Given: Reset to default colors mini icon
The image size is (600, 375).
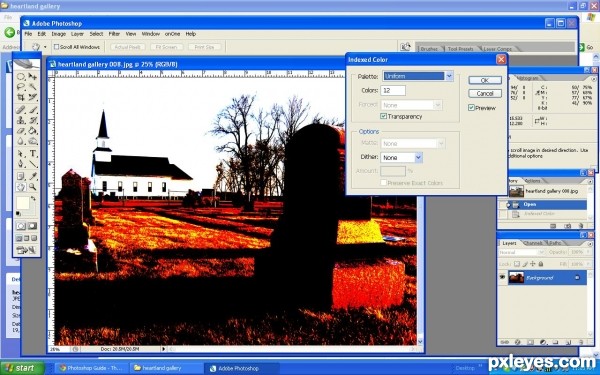Looking at the screenshot, I should click(18, 214).
